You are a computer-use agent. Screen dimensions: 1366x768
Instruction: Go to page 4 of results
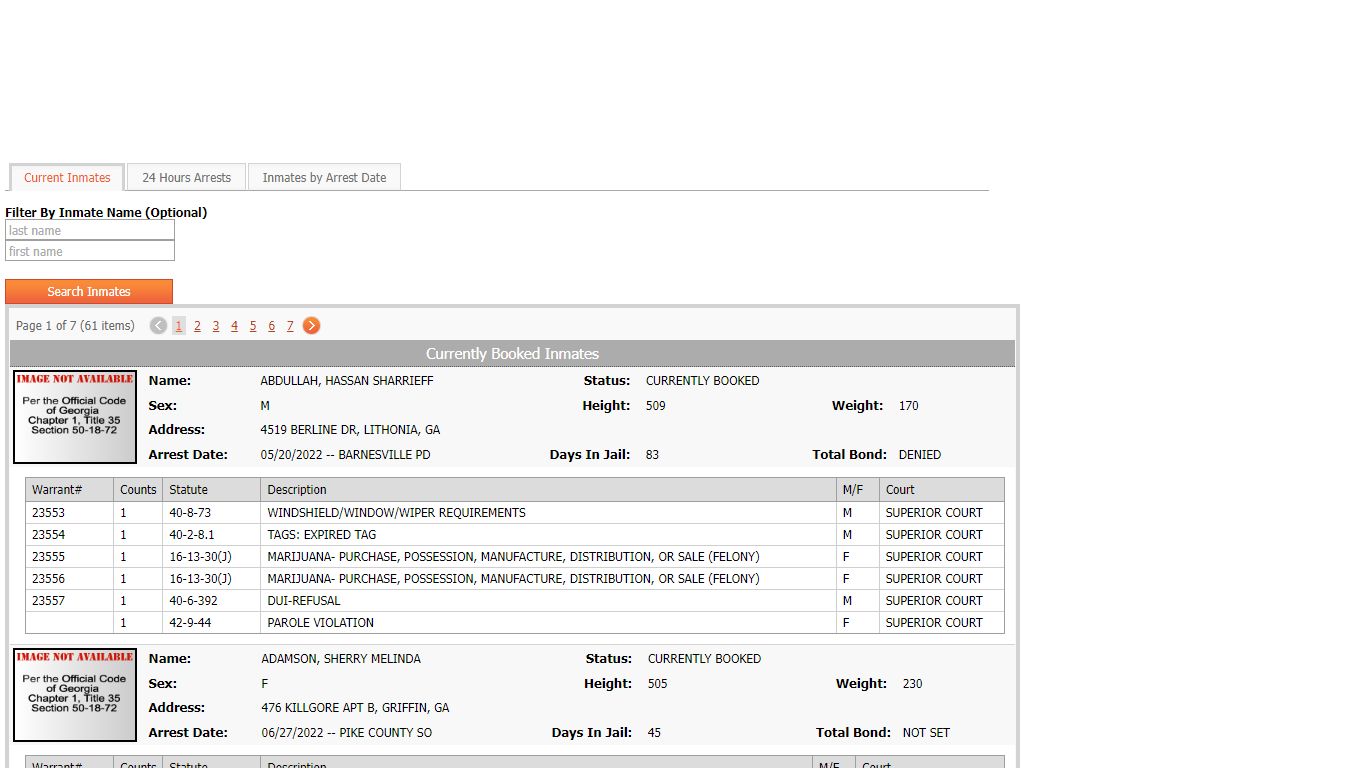[x=234, y=326]
